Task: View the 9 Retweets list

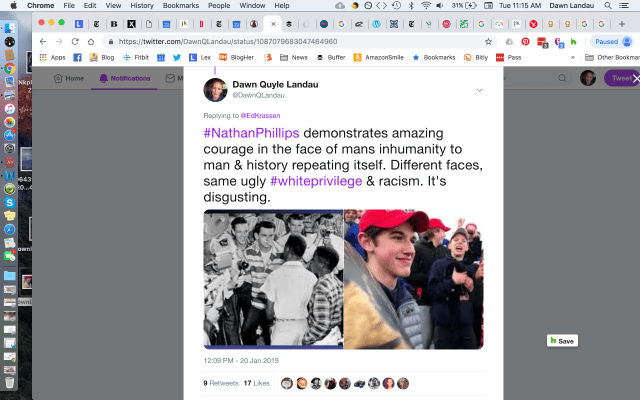Action: tap(221, 383)
